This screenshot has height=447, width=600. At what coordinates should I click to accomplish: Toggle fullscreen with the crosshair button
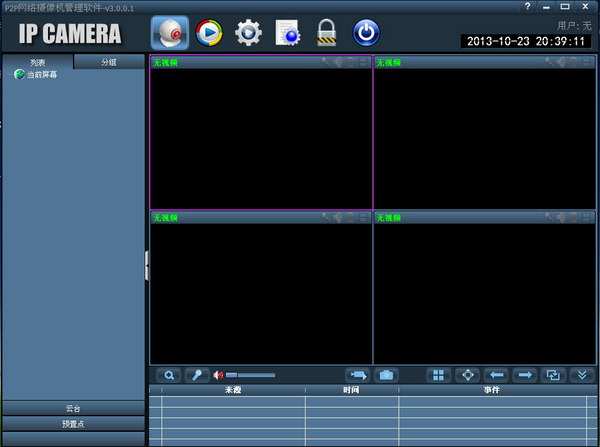pos(467,375)
